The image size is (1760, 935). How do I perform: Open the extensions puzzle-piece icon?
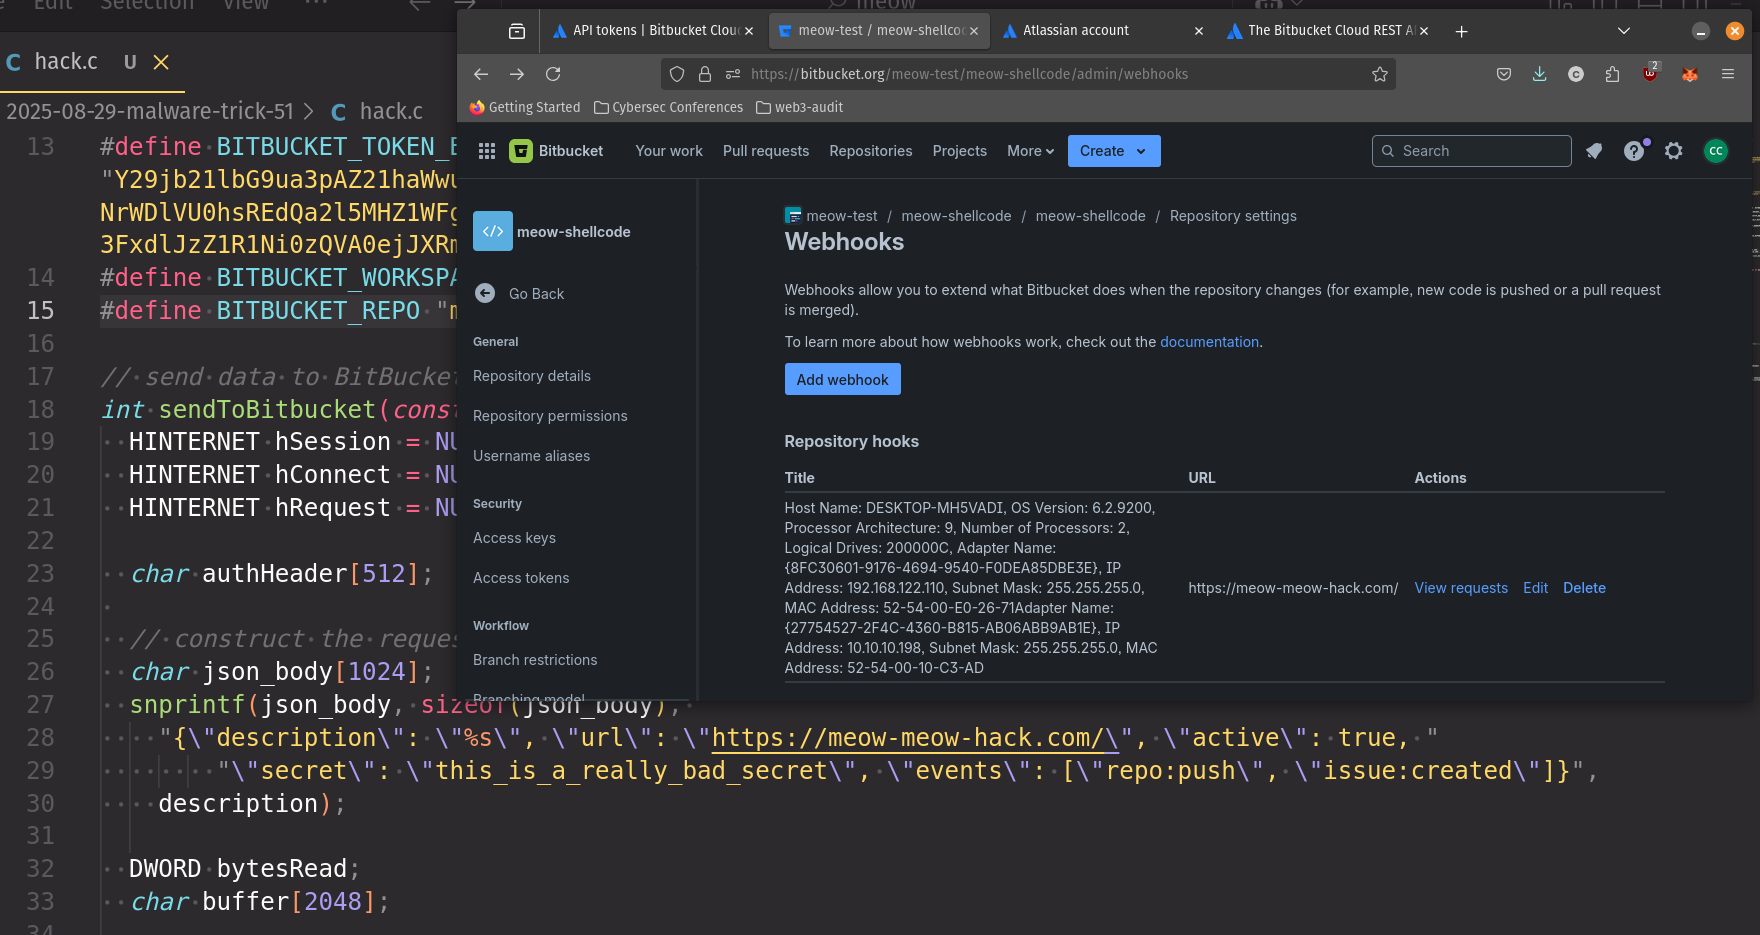(x=1612, y=74)
